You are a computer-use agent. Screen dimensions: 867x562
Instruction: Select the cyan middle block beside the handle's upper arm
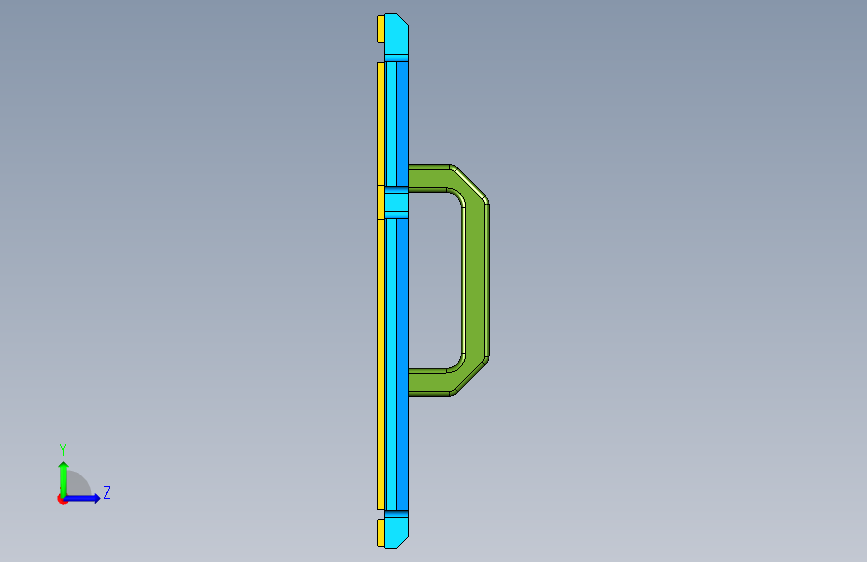coord(396,202)
